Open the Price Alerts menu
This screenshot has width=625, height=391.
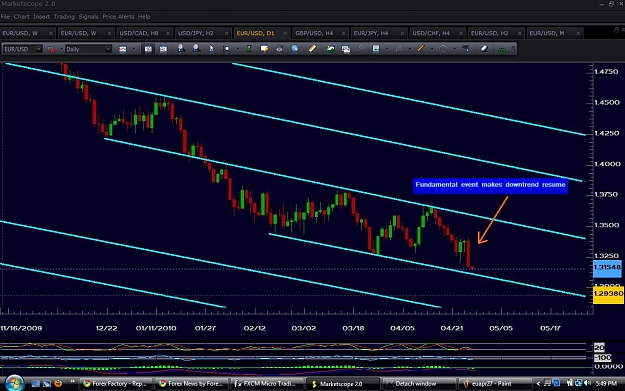[118, 17]
